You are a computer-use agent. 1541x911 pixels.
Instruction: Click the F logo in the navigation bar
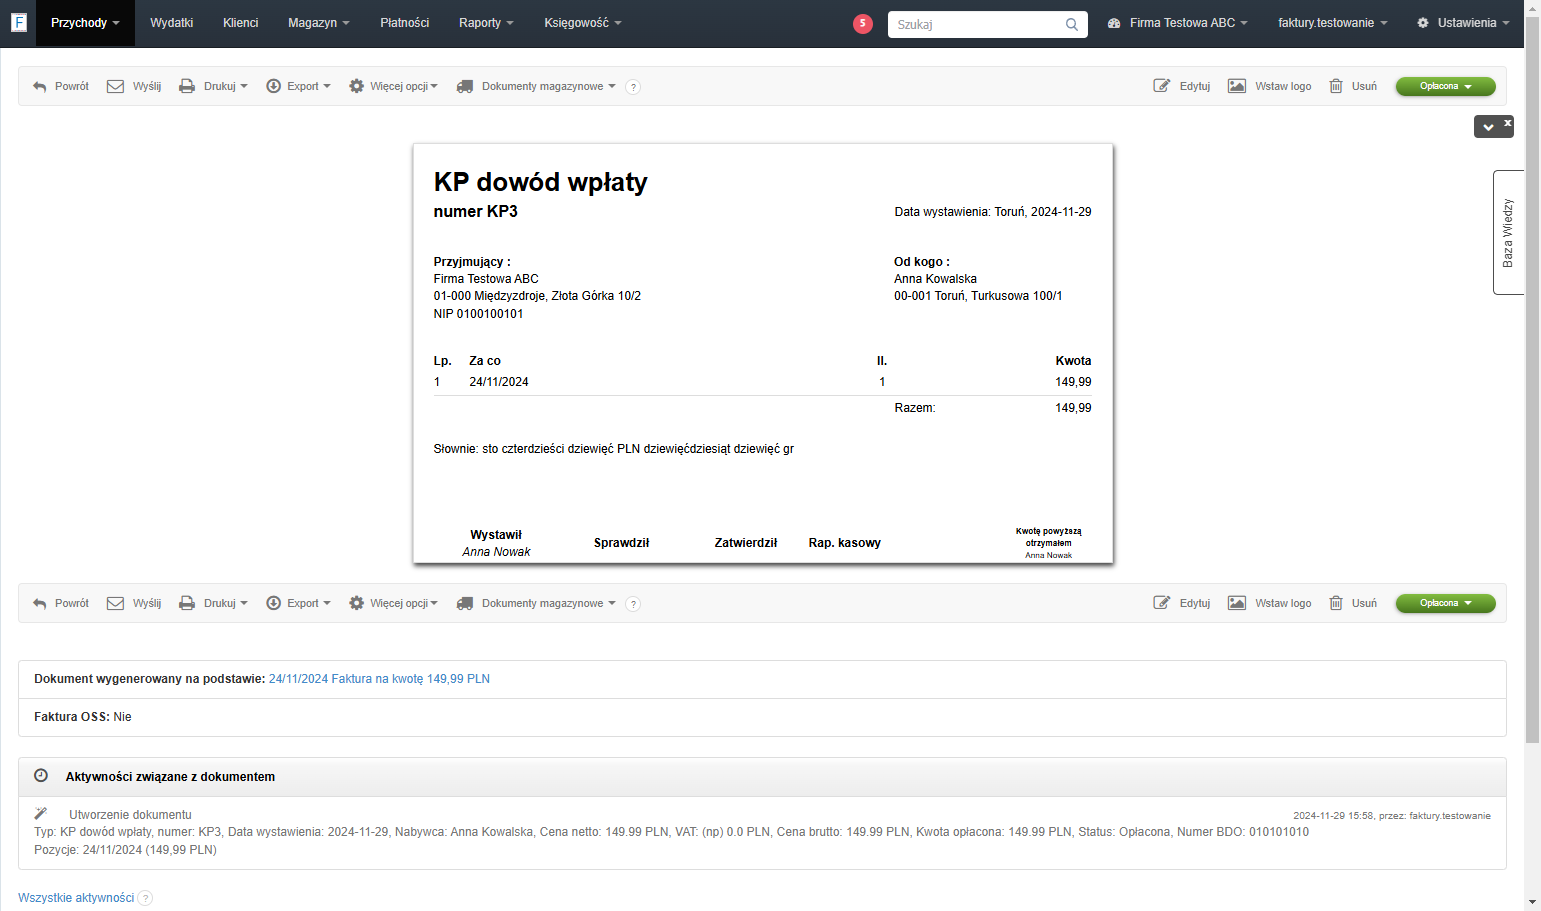(19, 22)
